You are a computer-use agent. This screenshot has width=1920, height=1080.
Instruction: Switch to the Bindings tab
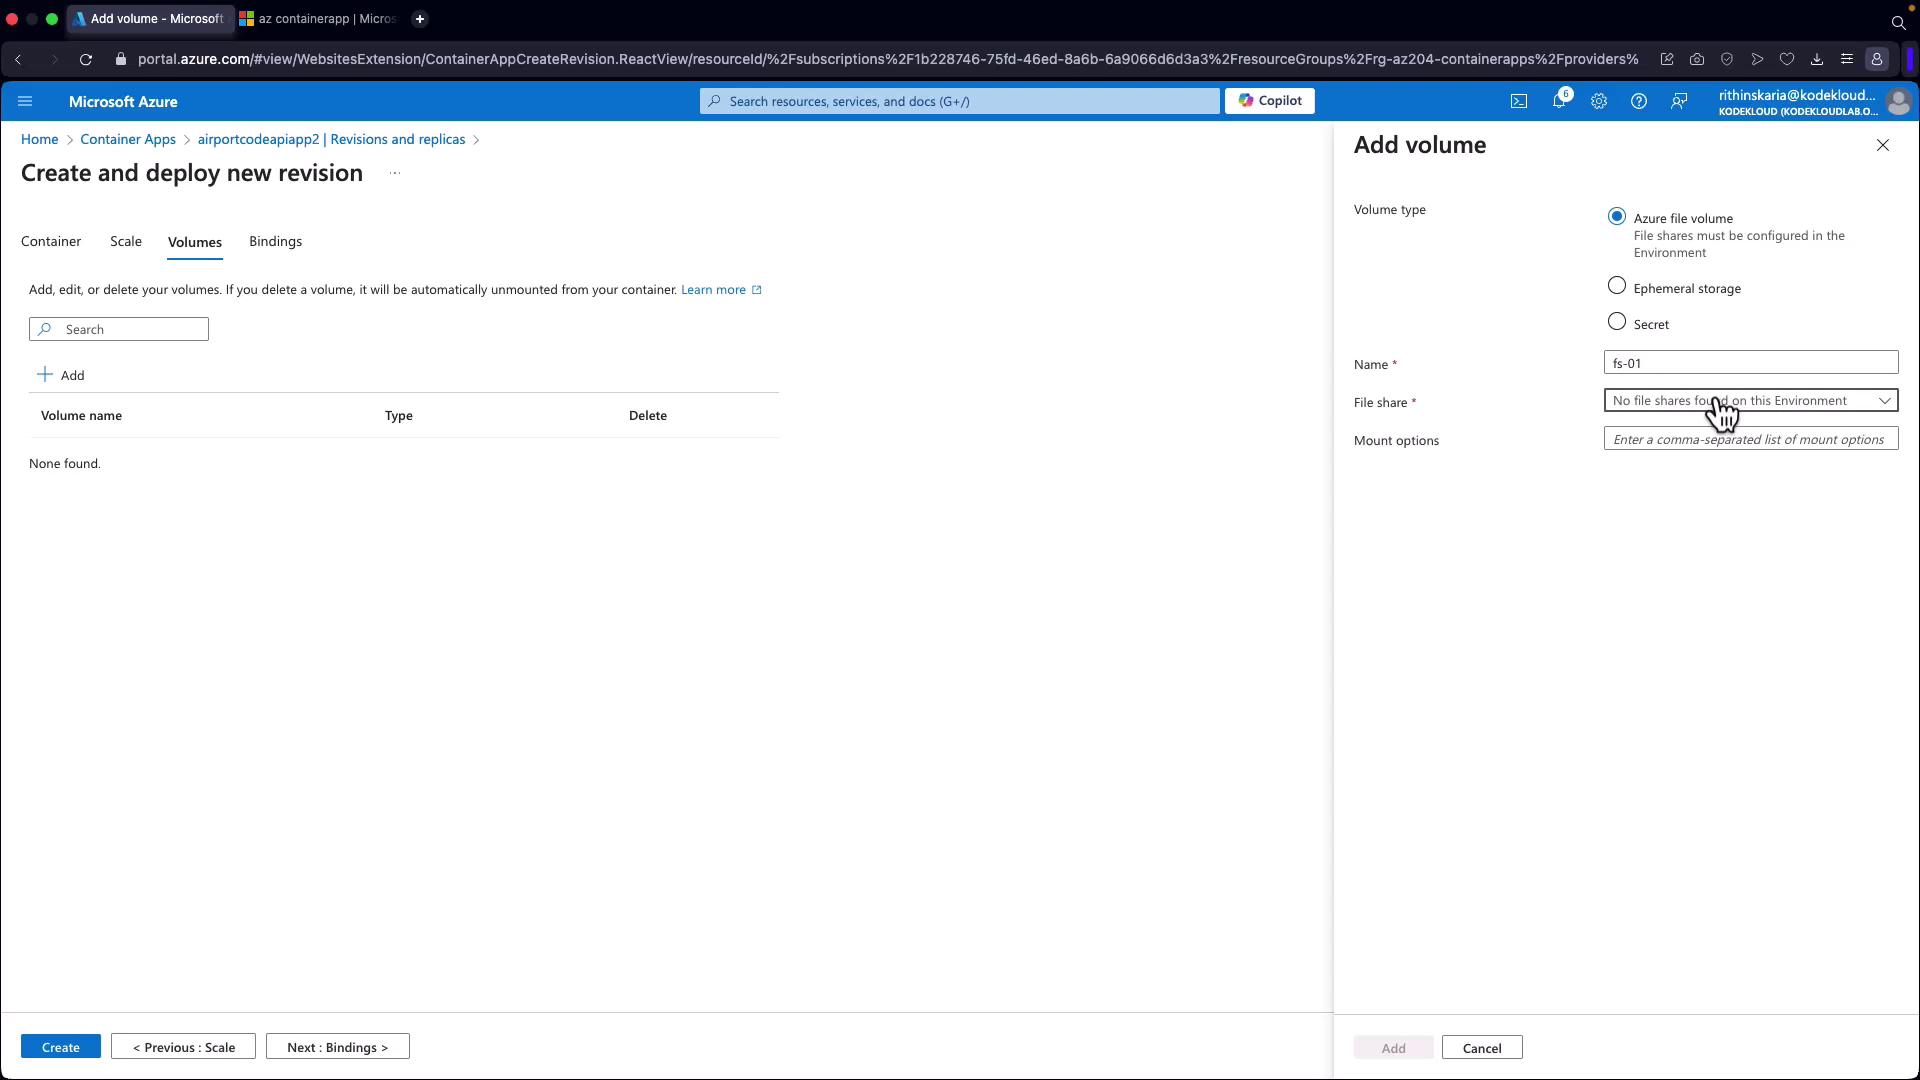[275, 242]
